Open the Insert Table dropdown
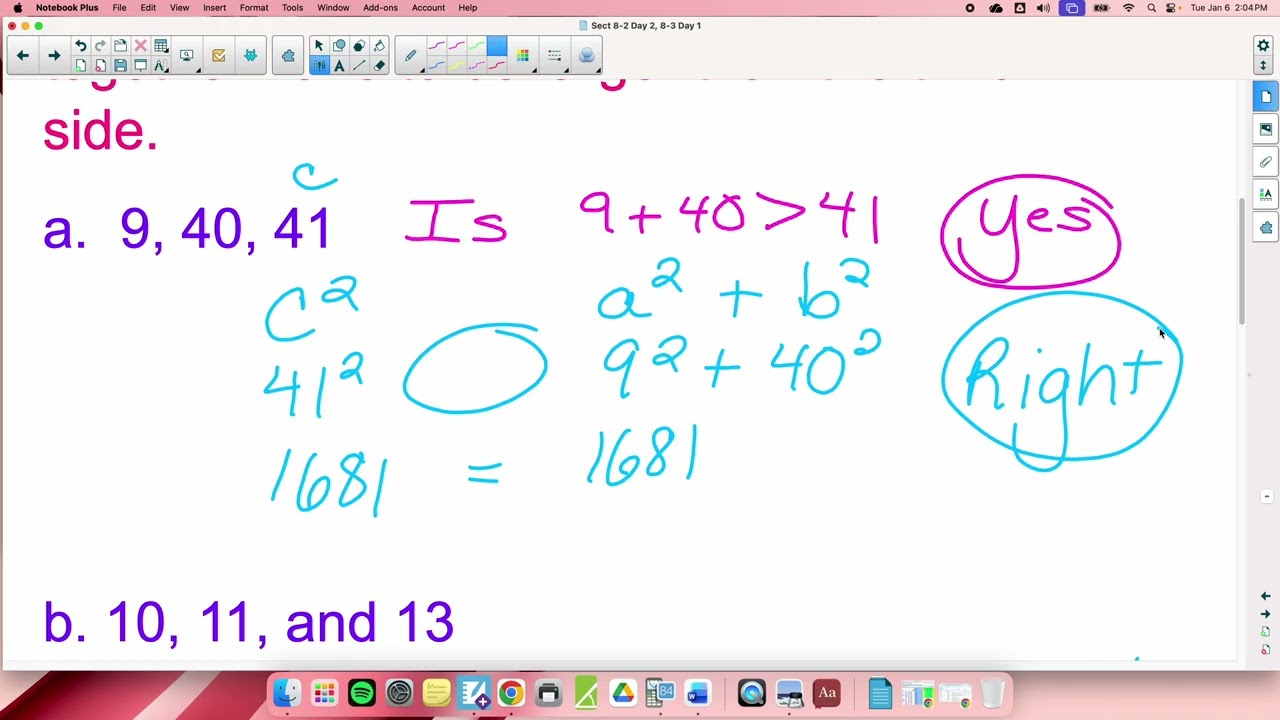 coord(160,45)
